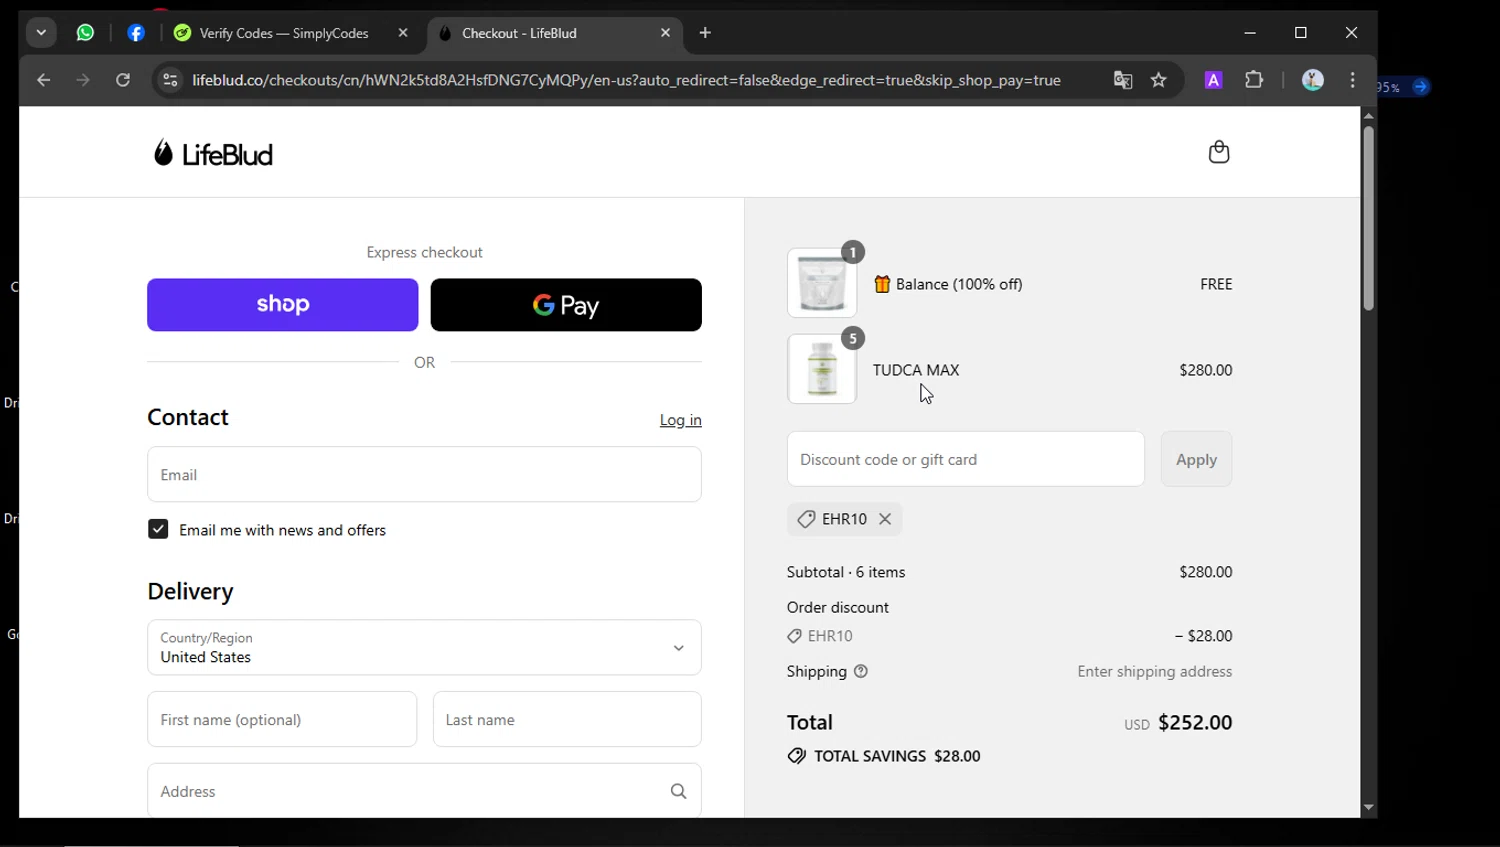Uncheck Email me with news and offers
Viewport: 1500px width, 847px height.
click(x=158, y=529)
